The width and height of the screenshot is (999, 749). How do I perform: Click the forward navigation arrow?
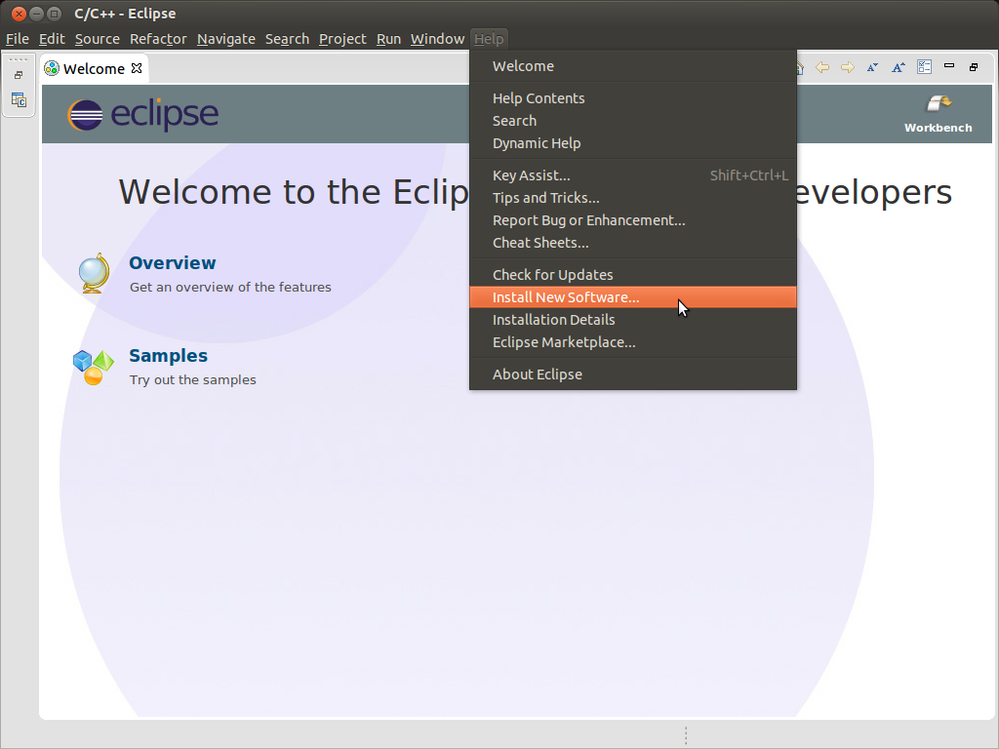848,67
